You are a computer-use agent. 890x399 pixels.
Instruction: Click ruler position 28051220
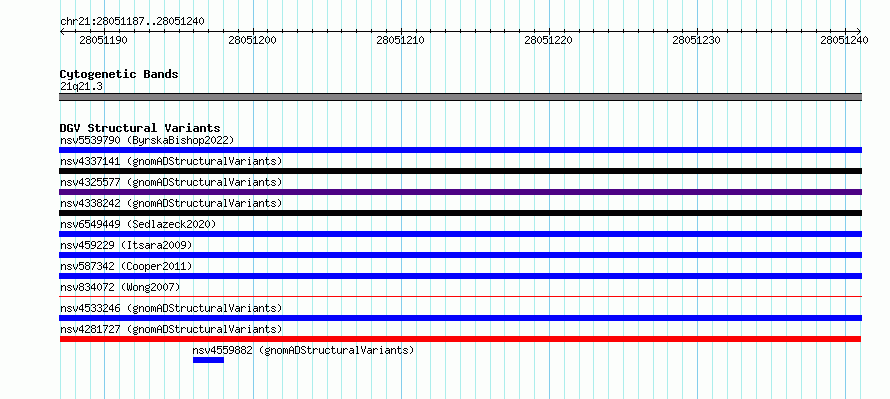pyautogui.click(x=548, y=40)
